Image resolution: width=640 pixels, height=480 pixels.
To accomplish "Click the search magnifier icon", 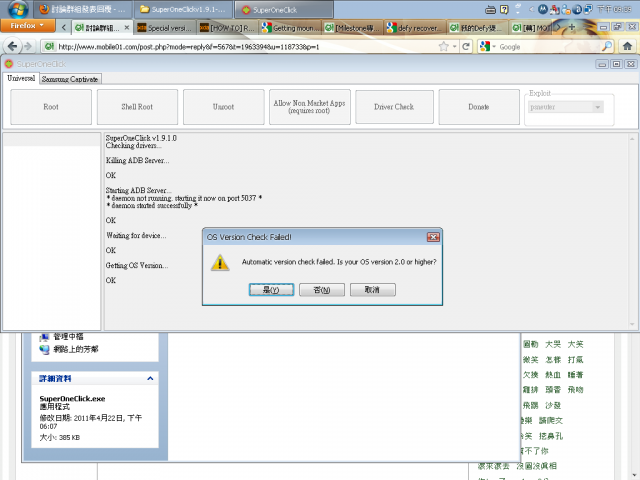I will point(607,46).
